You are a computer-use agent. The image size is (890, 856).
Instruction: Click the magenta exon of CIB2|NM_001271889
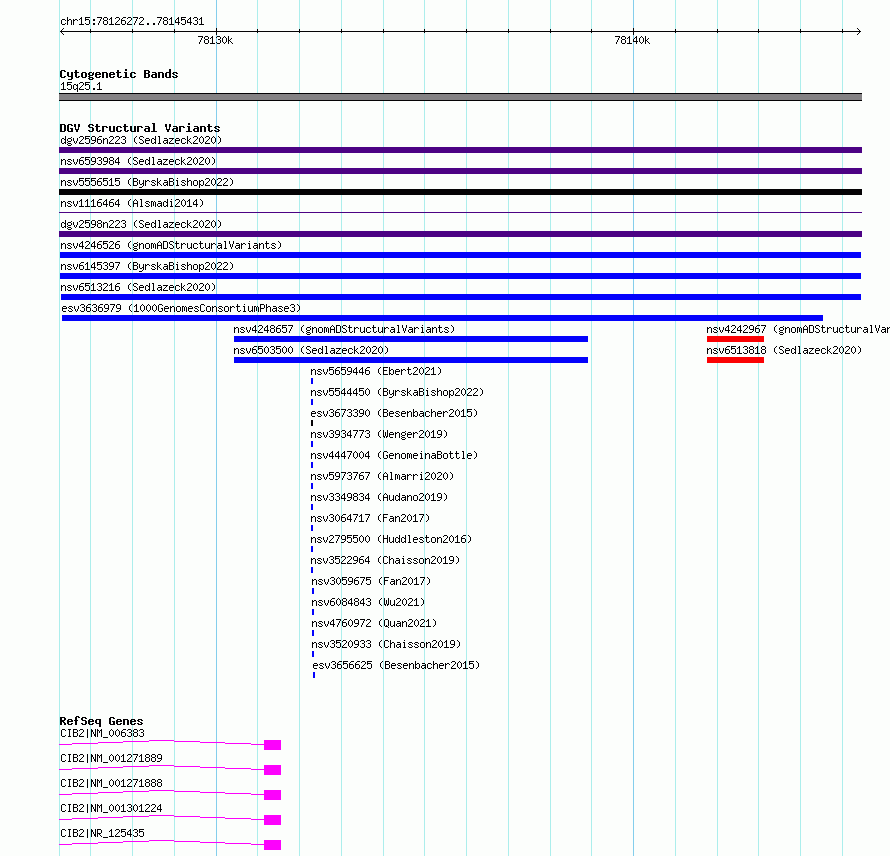coord(272,770)
